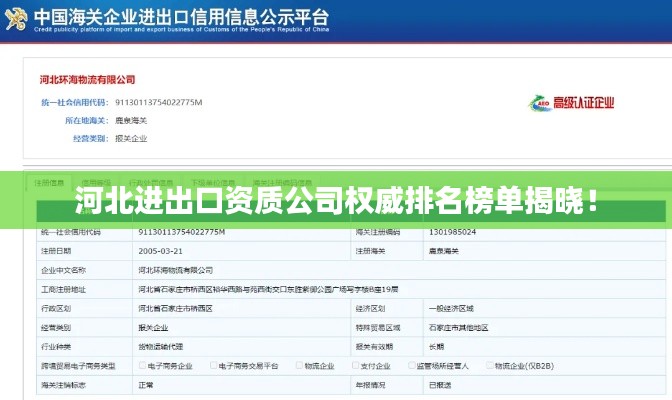
Task: Click the 中国海关企业进出口信用信息公示平台 title
Action: 182,16
